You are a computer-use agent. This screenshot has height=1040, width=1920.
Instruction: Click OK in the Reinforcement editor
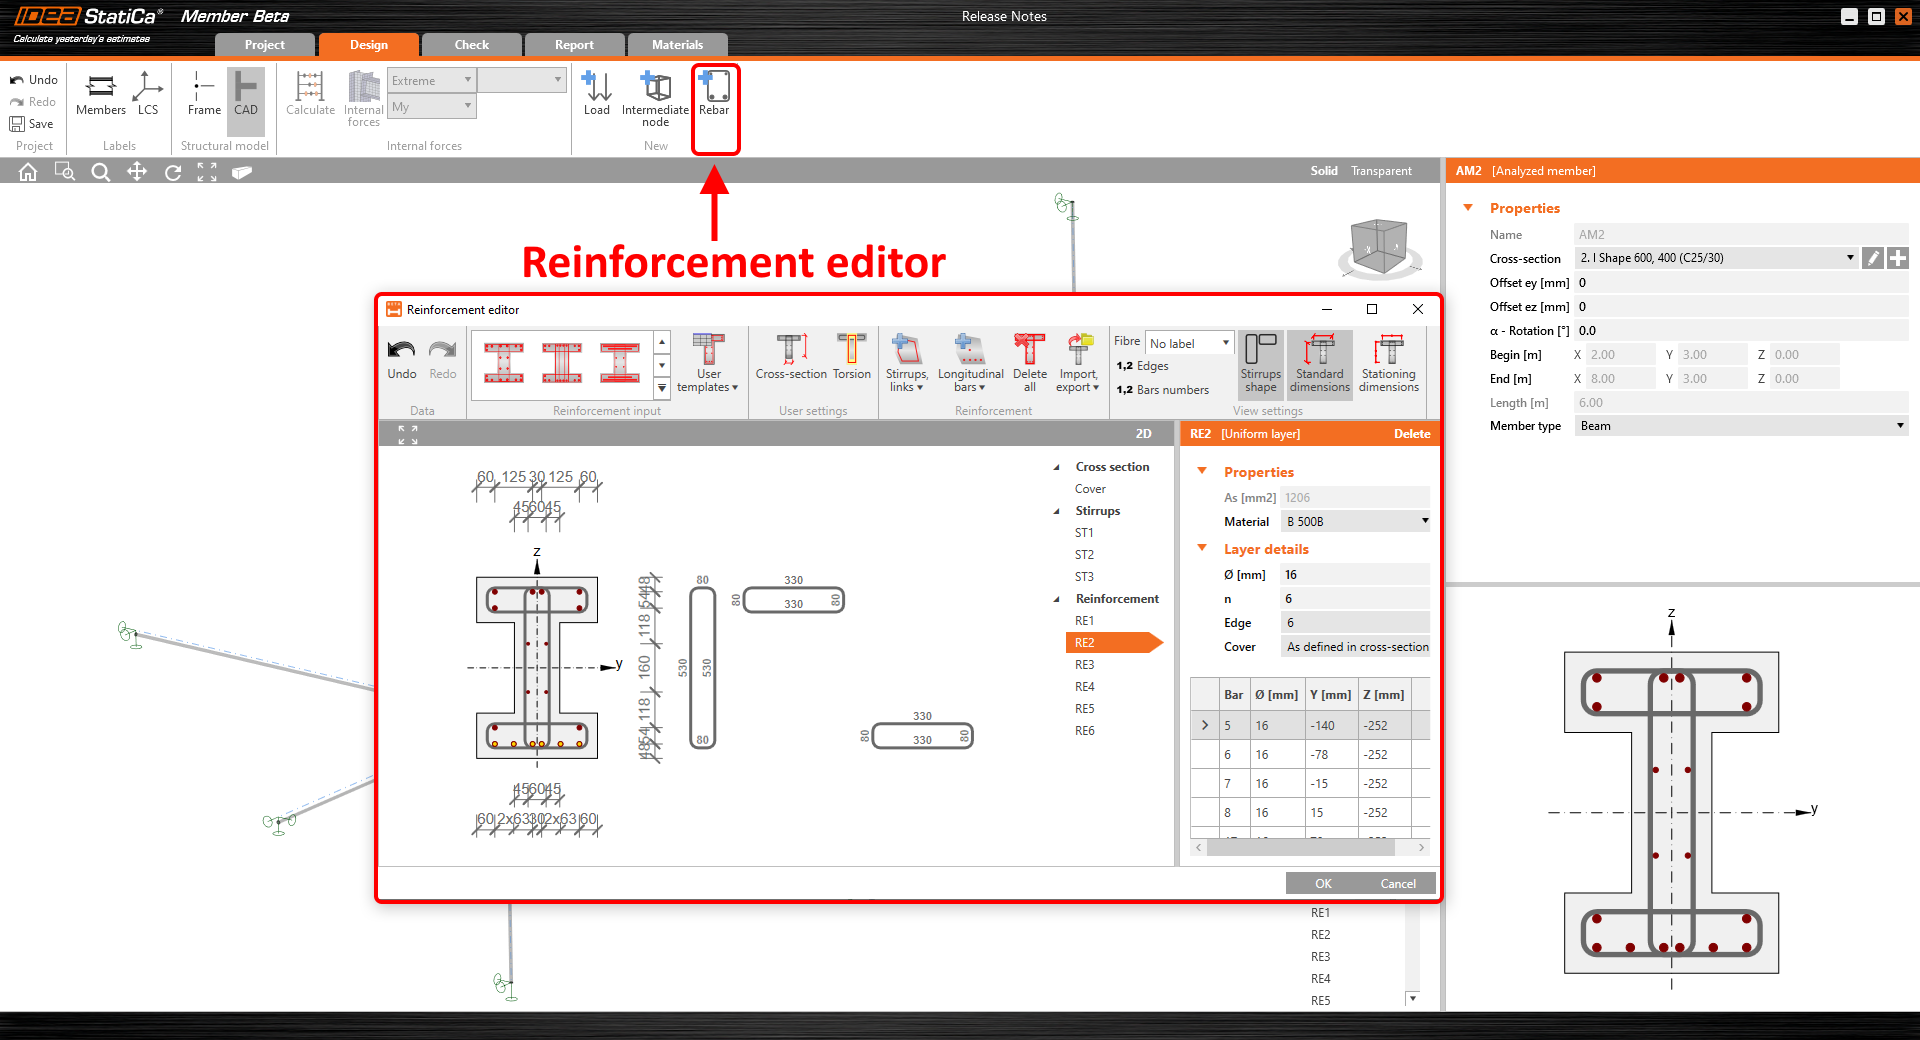(1323, 883)
